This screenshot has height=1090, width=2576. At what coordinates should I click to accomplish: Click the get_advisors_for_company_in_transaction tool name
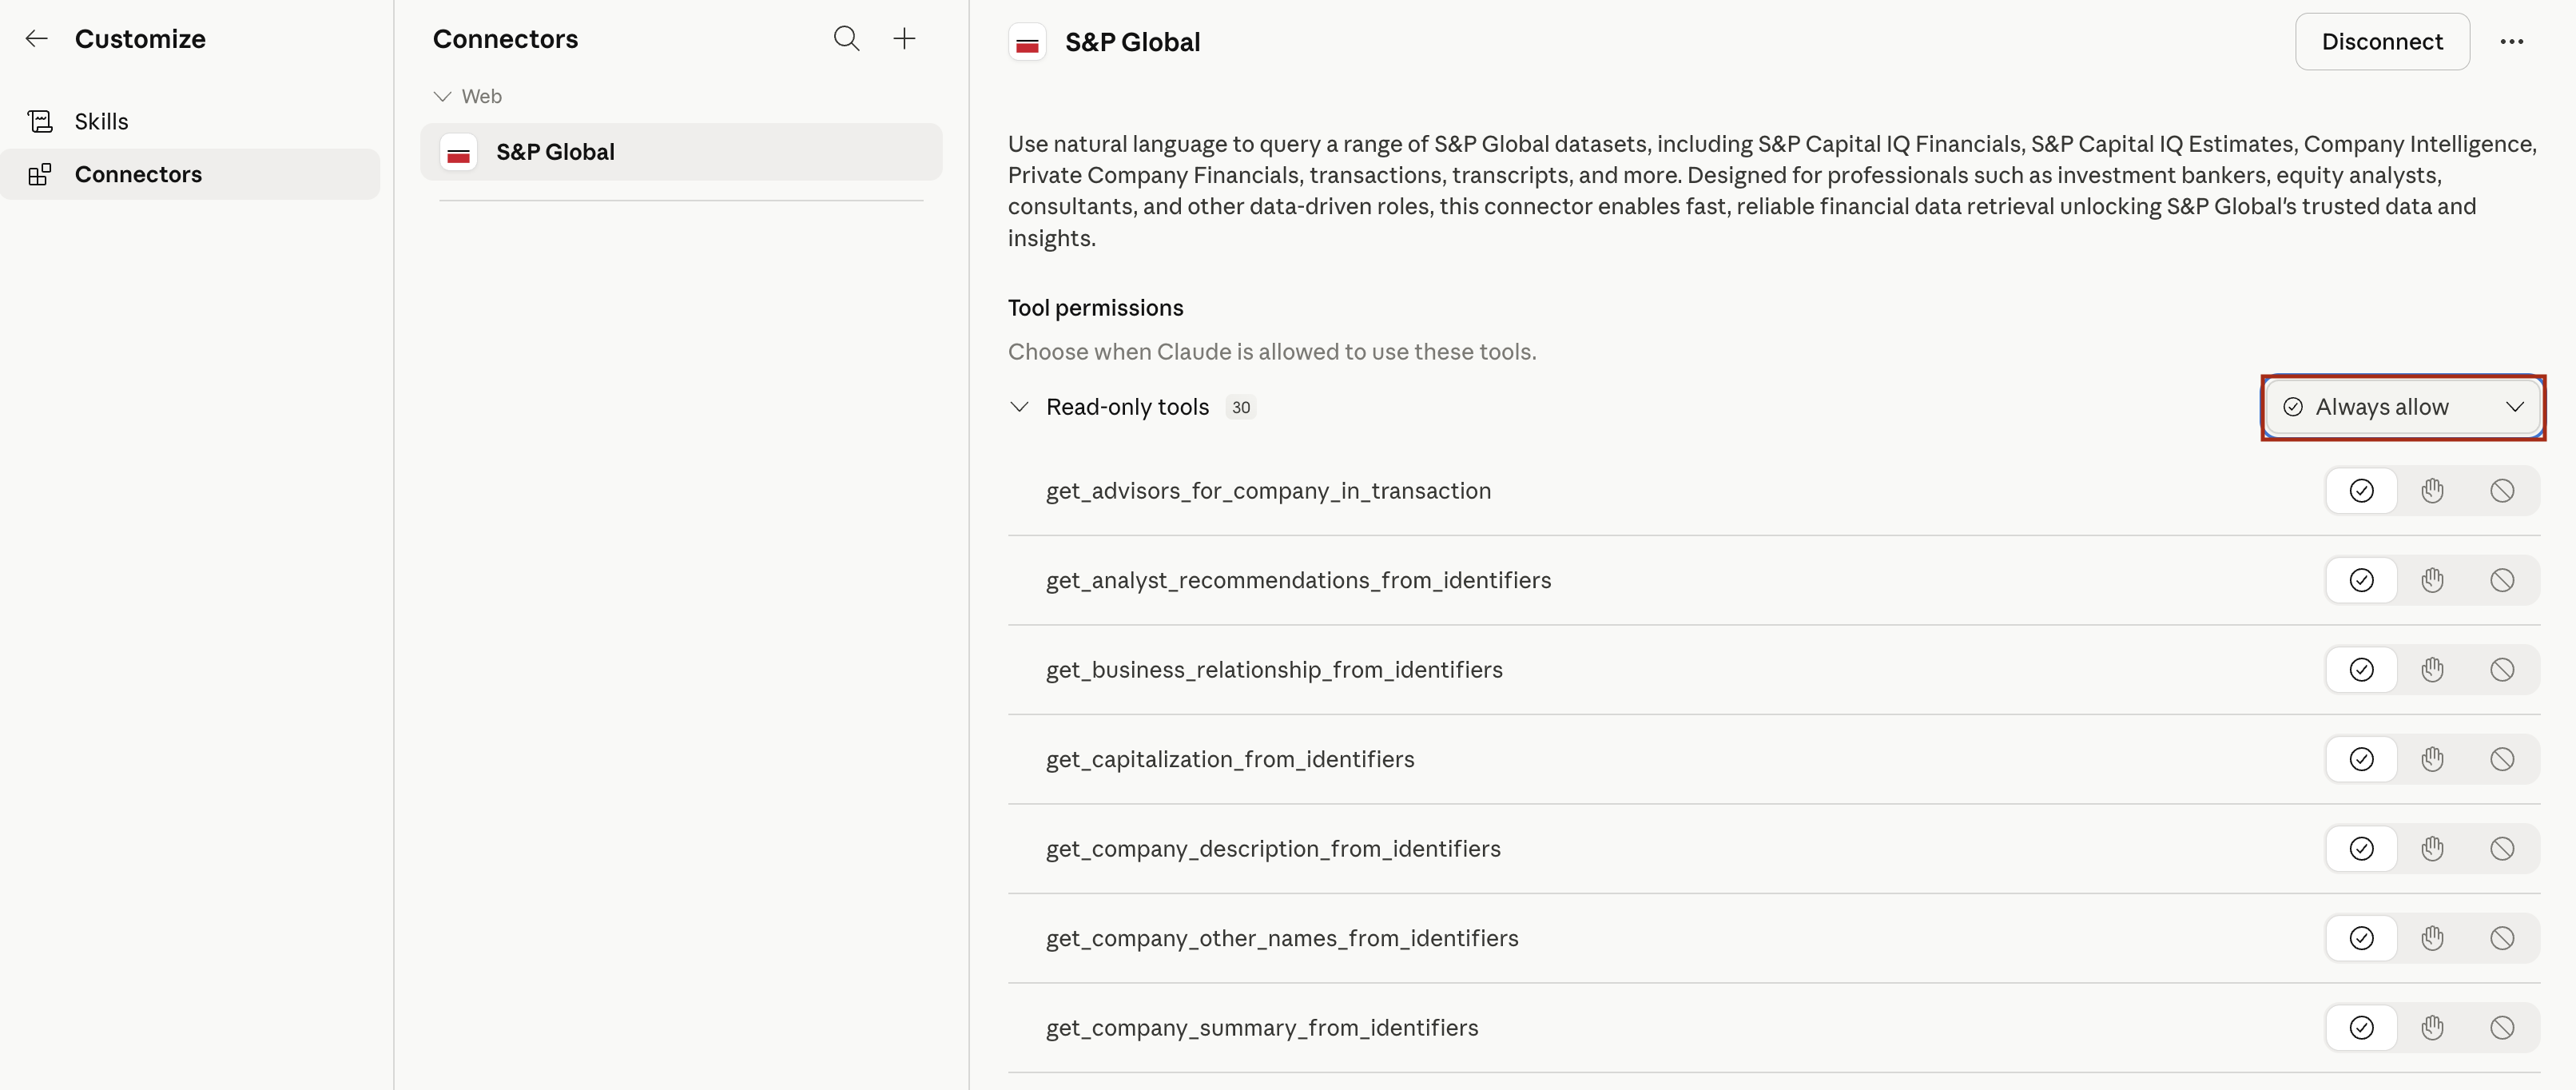[1268, 491]
